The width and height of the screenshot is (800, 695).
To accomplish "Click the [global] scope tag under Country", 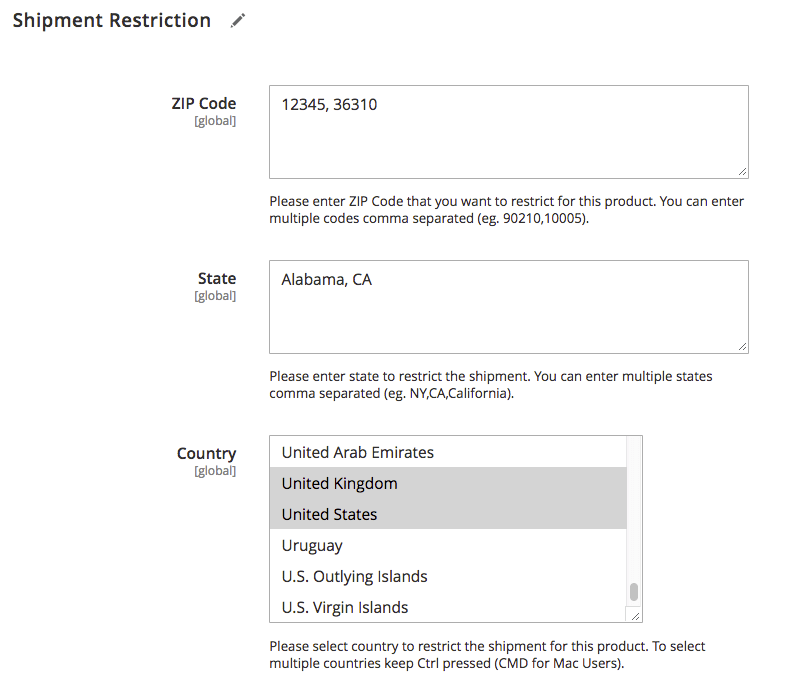I will (x=215, y=471).
